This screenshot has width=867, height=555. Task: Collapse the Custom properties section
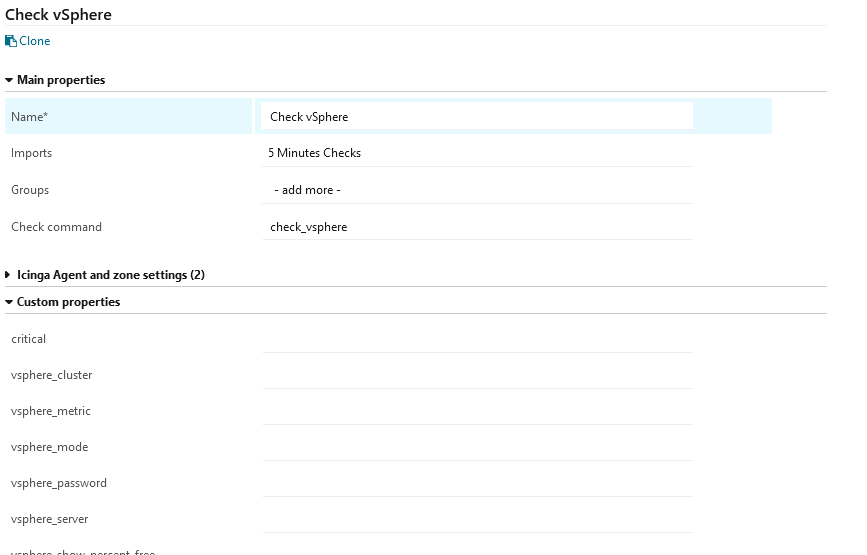point(62,302)
